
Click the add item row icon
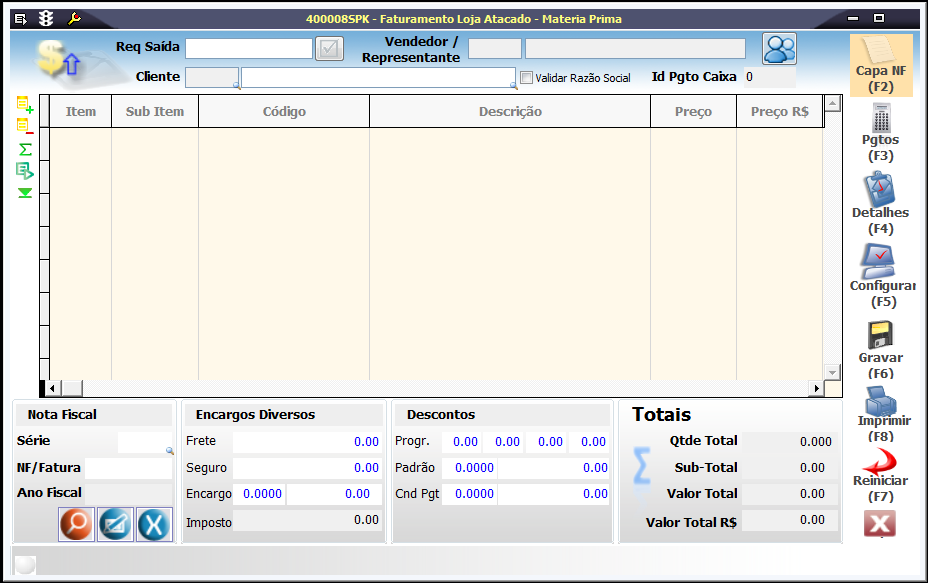[25, 104]
